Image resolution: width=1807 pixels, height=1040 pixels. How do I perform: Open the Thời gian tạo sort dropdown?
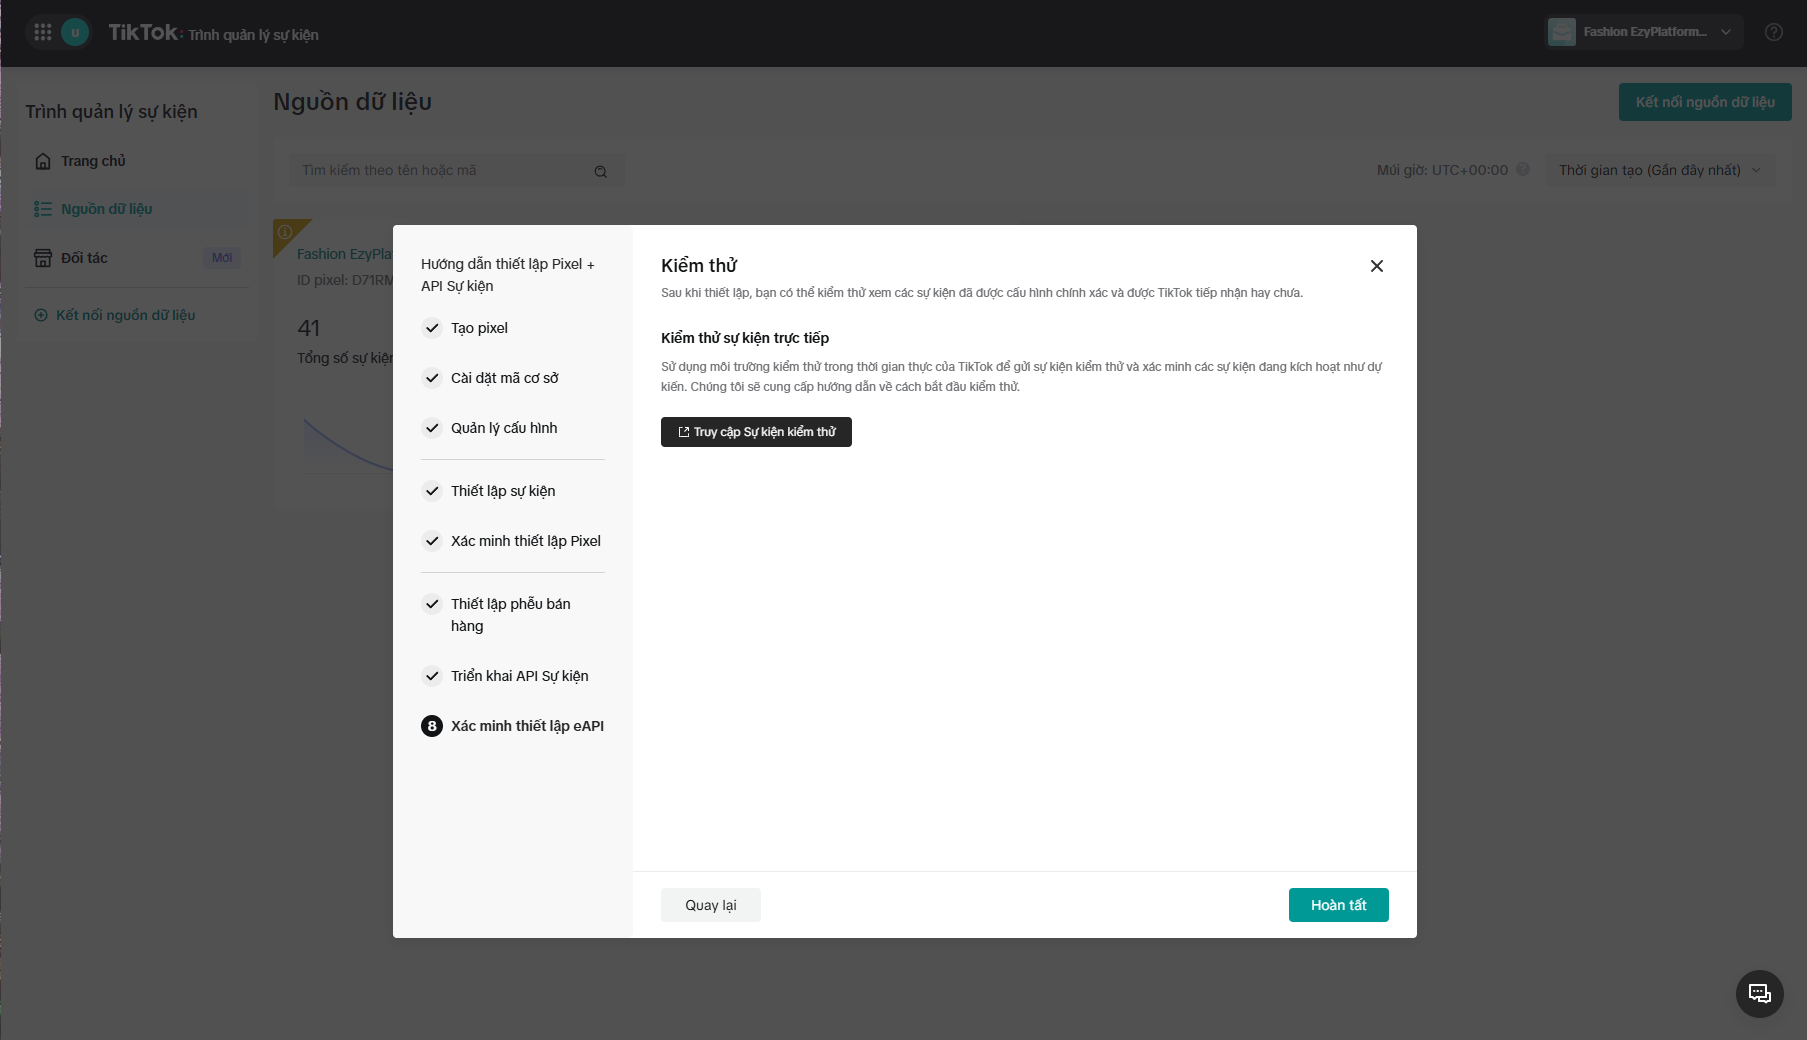tap(1661, 170)
